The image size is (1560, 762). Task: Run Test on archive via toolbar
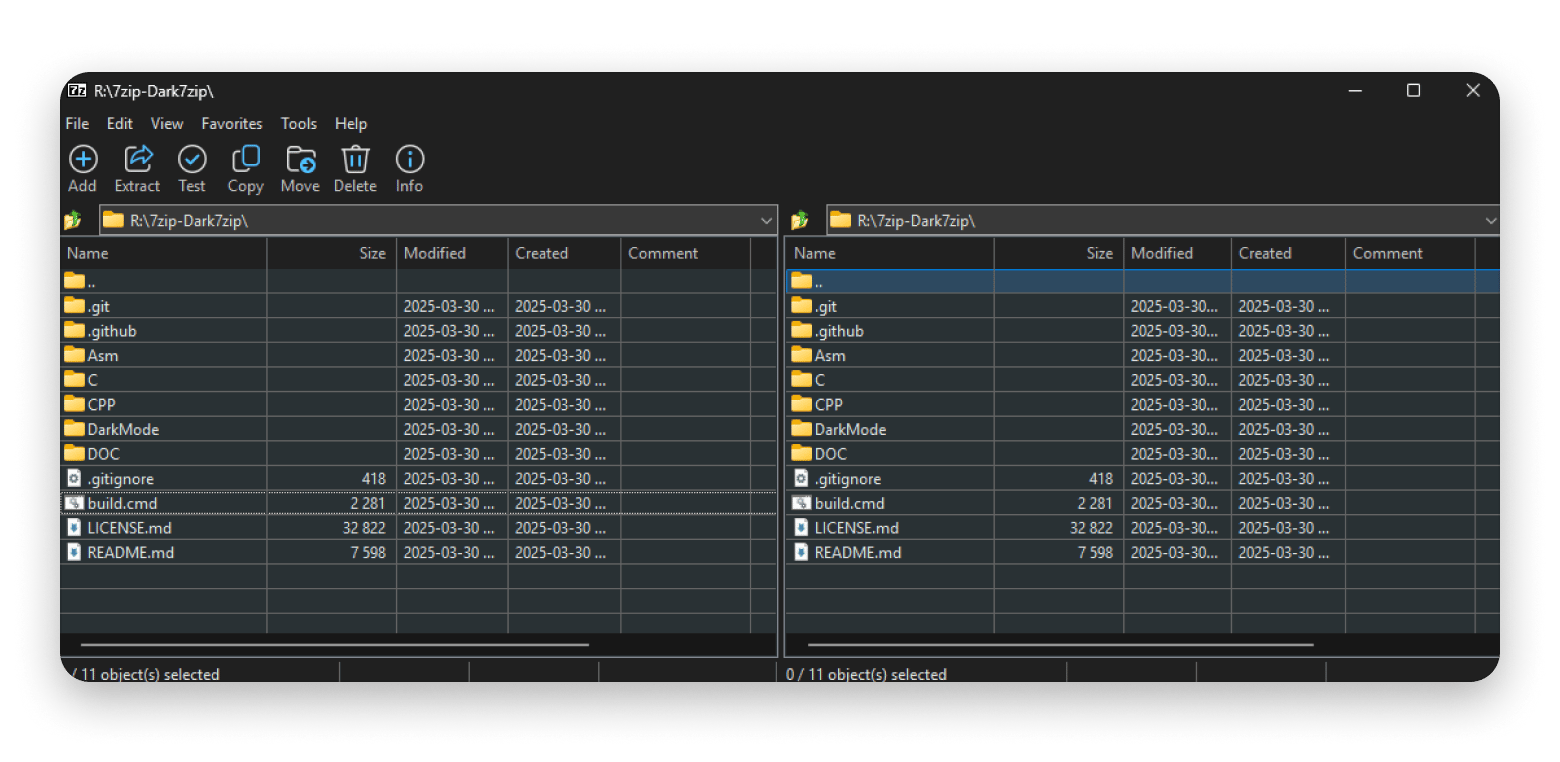pos(191,160)
